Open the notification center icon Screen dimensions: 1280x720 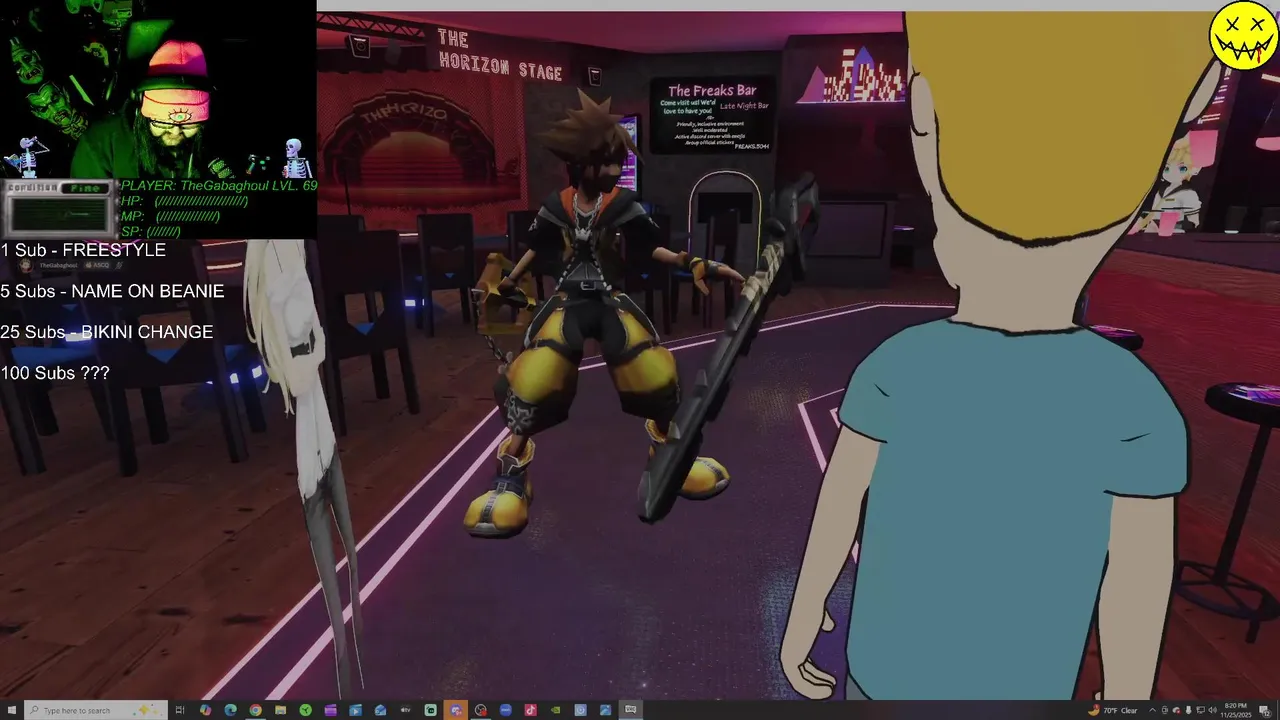[x=1265, y=710]
